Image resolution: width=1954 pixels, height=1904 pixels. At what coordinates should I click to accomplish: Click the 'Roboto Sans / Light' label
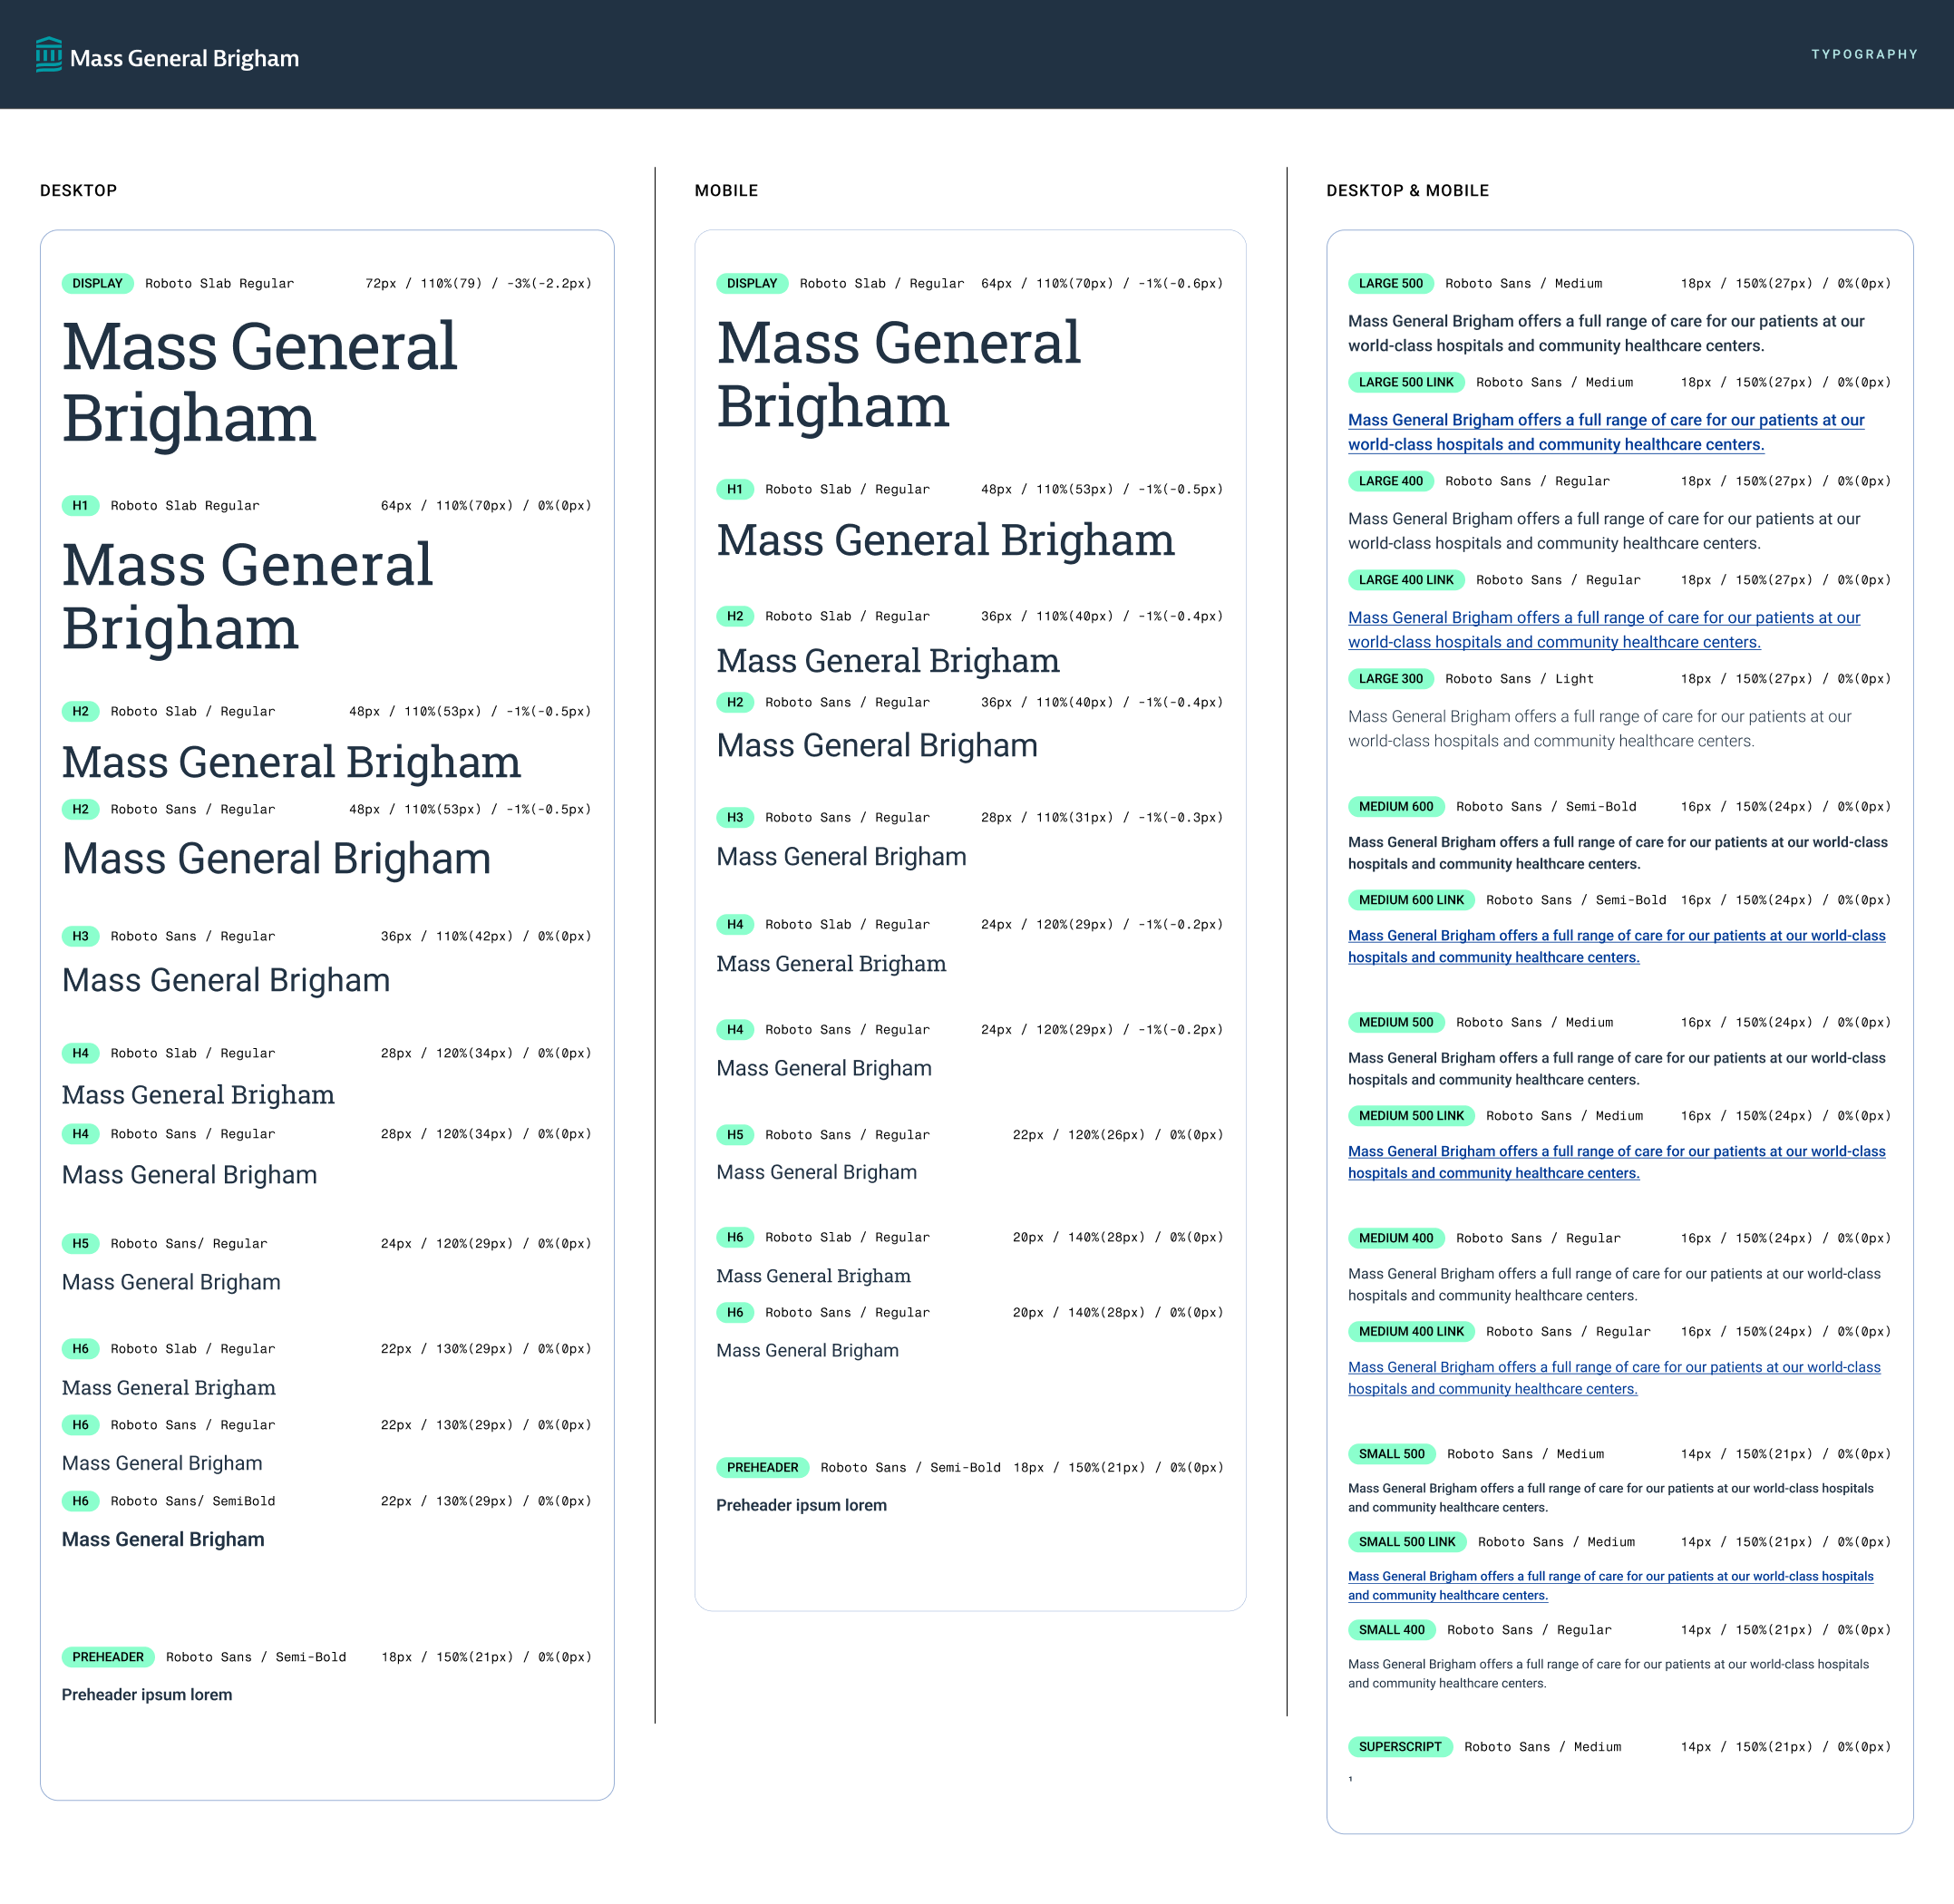1519,679
